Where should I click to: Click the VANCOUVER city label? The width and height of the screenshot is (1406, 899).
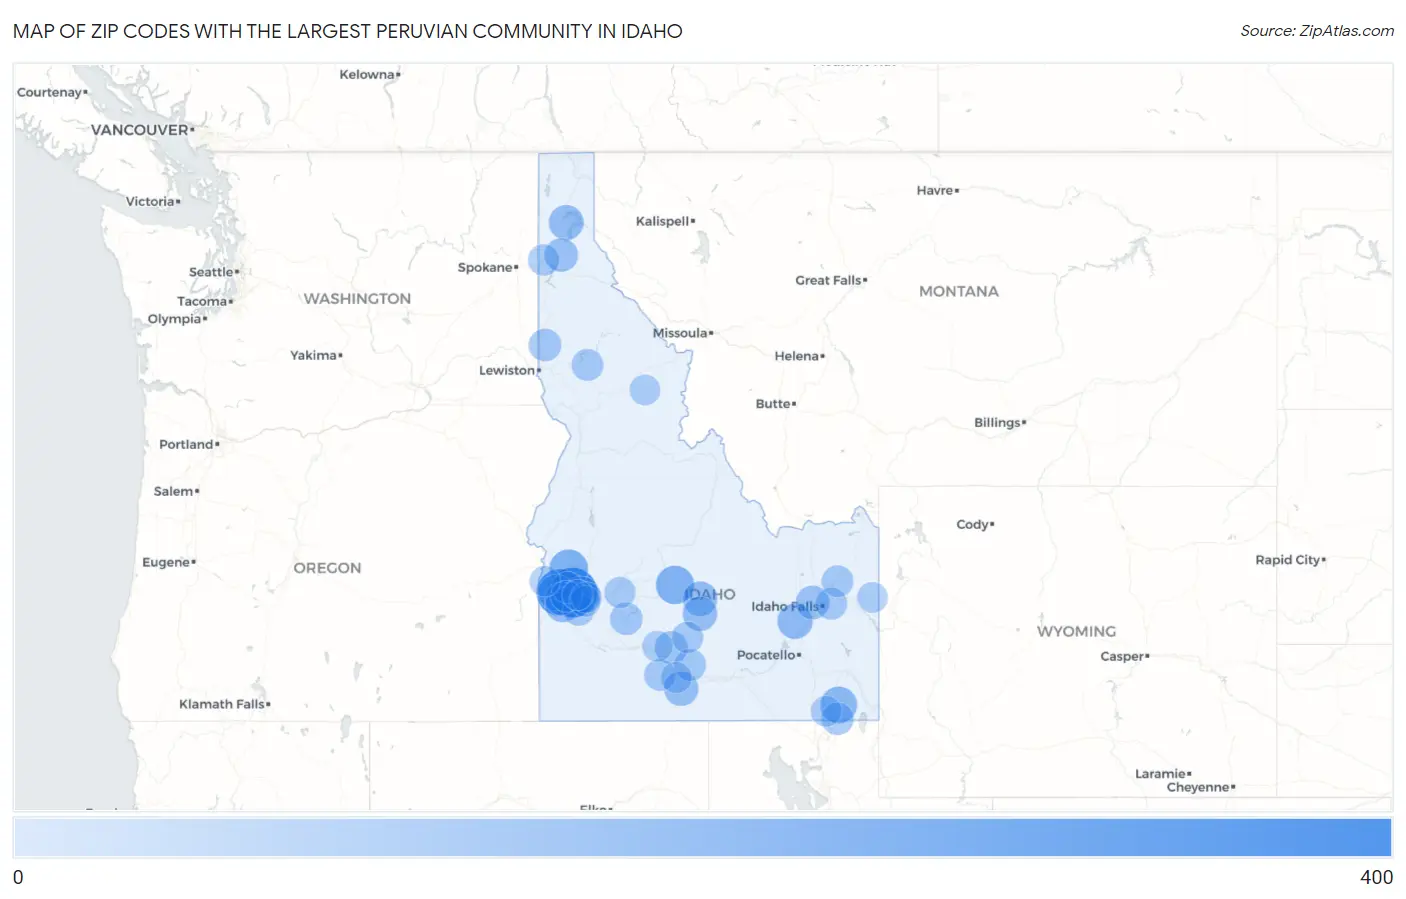tap(141, 130)
